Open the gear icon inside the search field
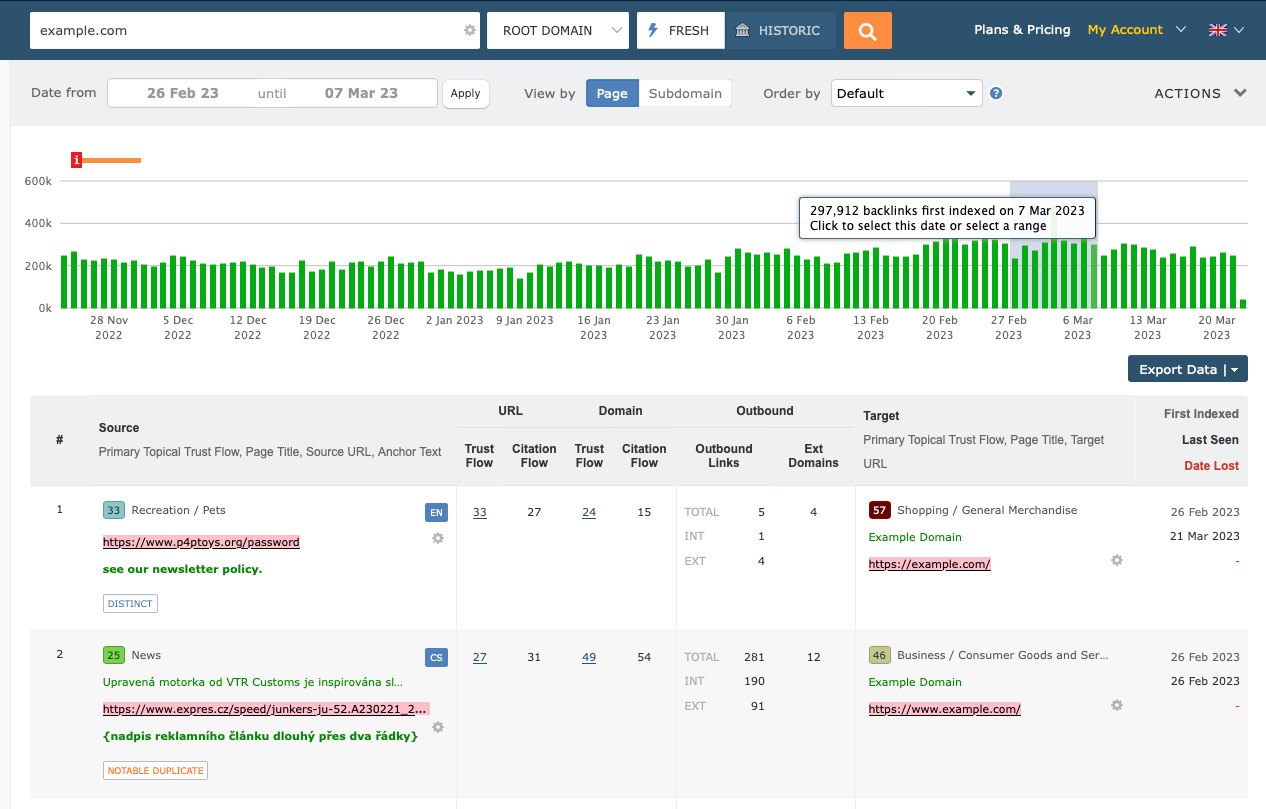This screenshot has width=1266, height=809. point(468,30)
